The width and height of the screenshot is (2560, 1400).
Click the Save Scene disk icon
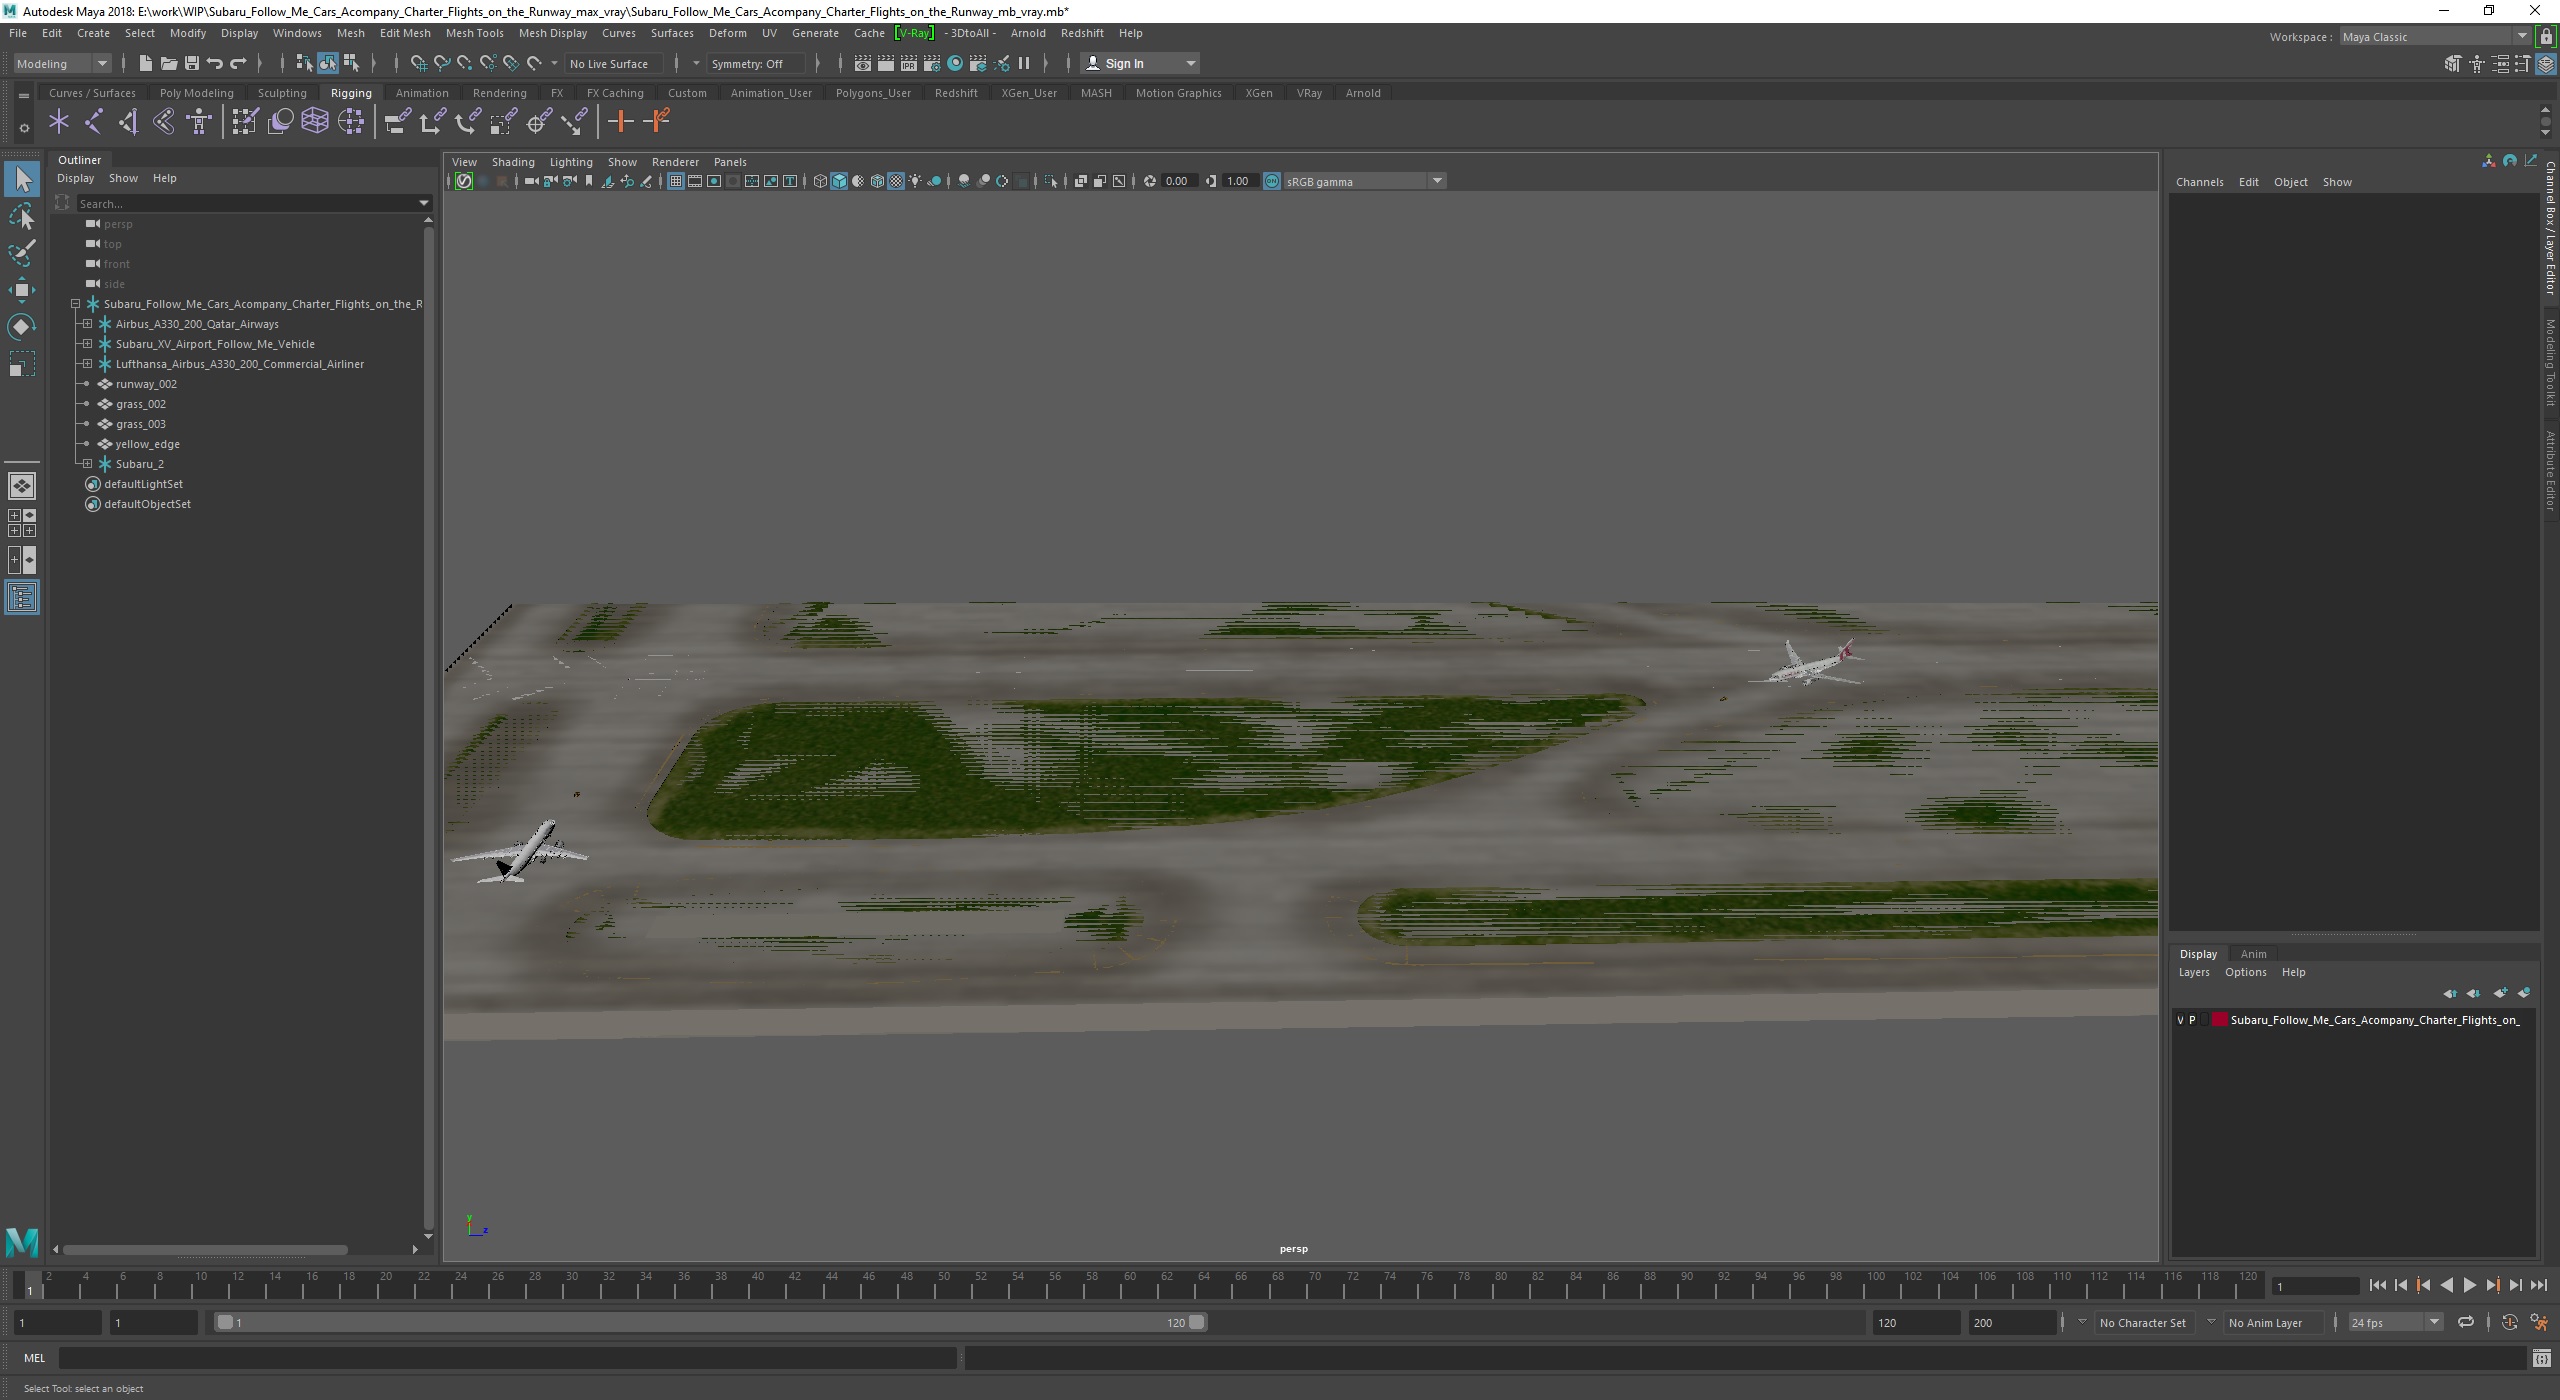point(191,63)
